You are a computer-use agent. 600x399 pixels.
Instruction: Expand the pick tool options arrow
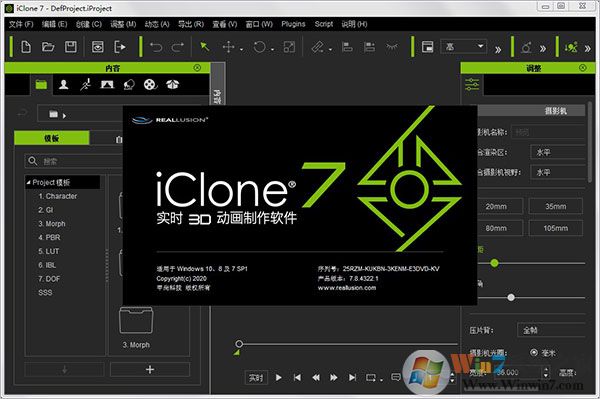pos(330,49)
